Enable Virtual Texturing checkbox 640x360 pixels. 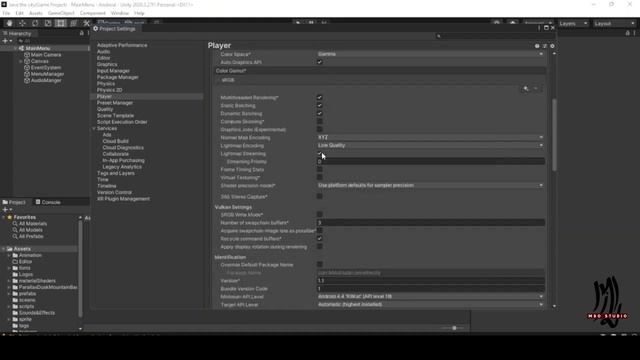pyautogui.click(x=320, y=177)
